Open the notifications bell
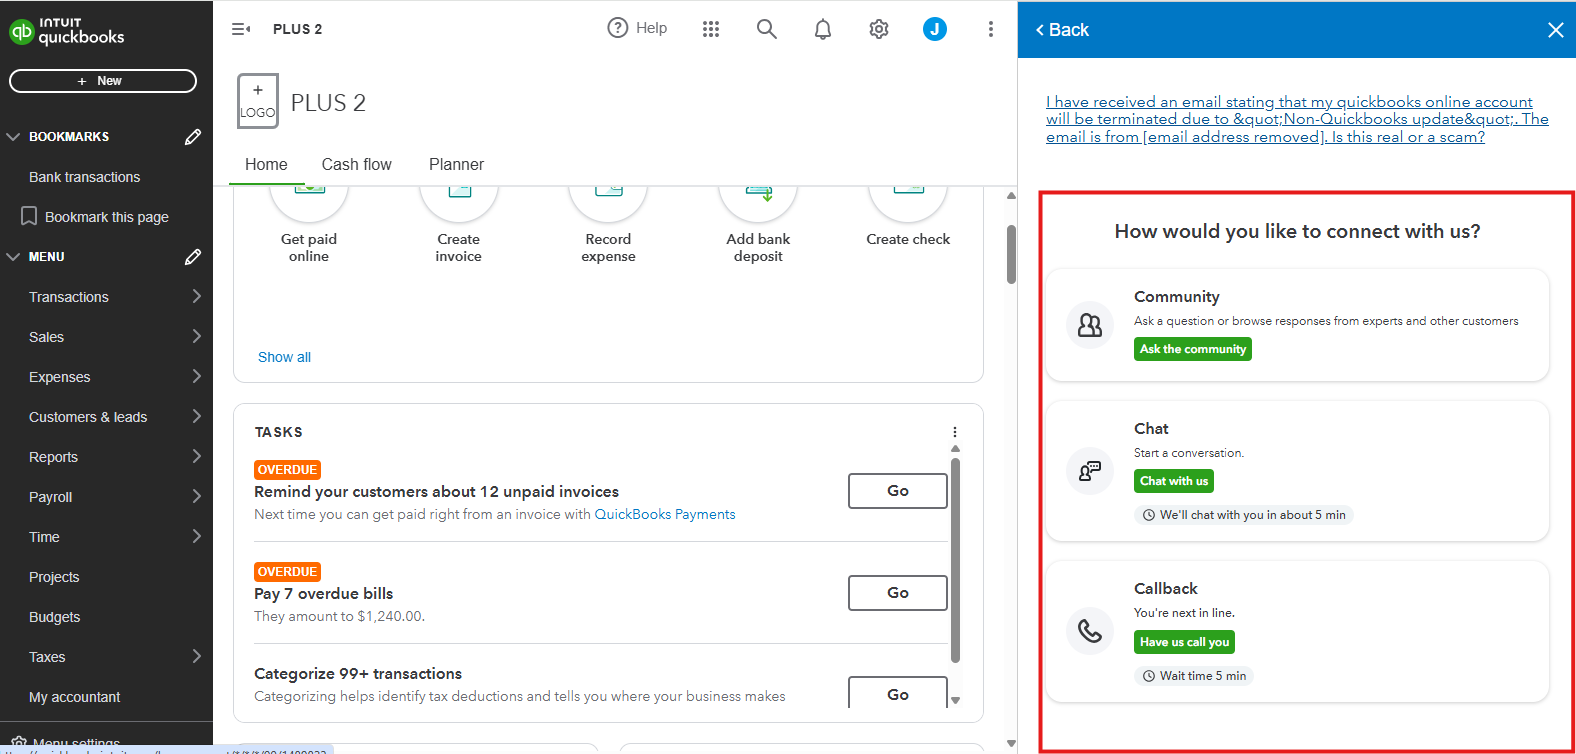1576x754 pixels. tap(823, 29)
